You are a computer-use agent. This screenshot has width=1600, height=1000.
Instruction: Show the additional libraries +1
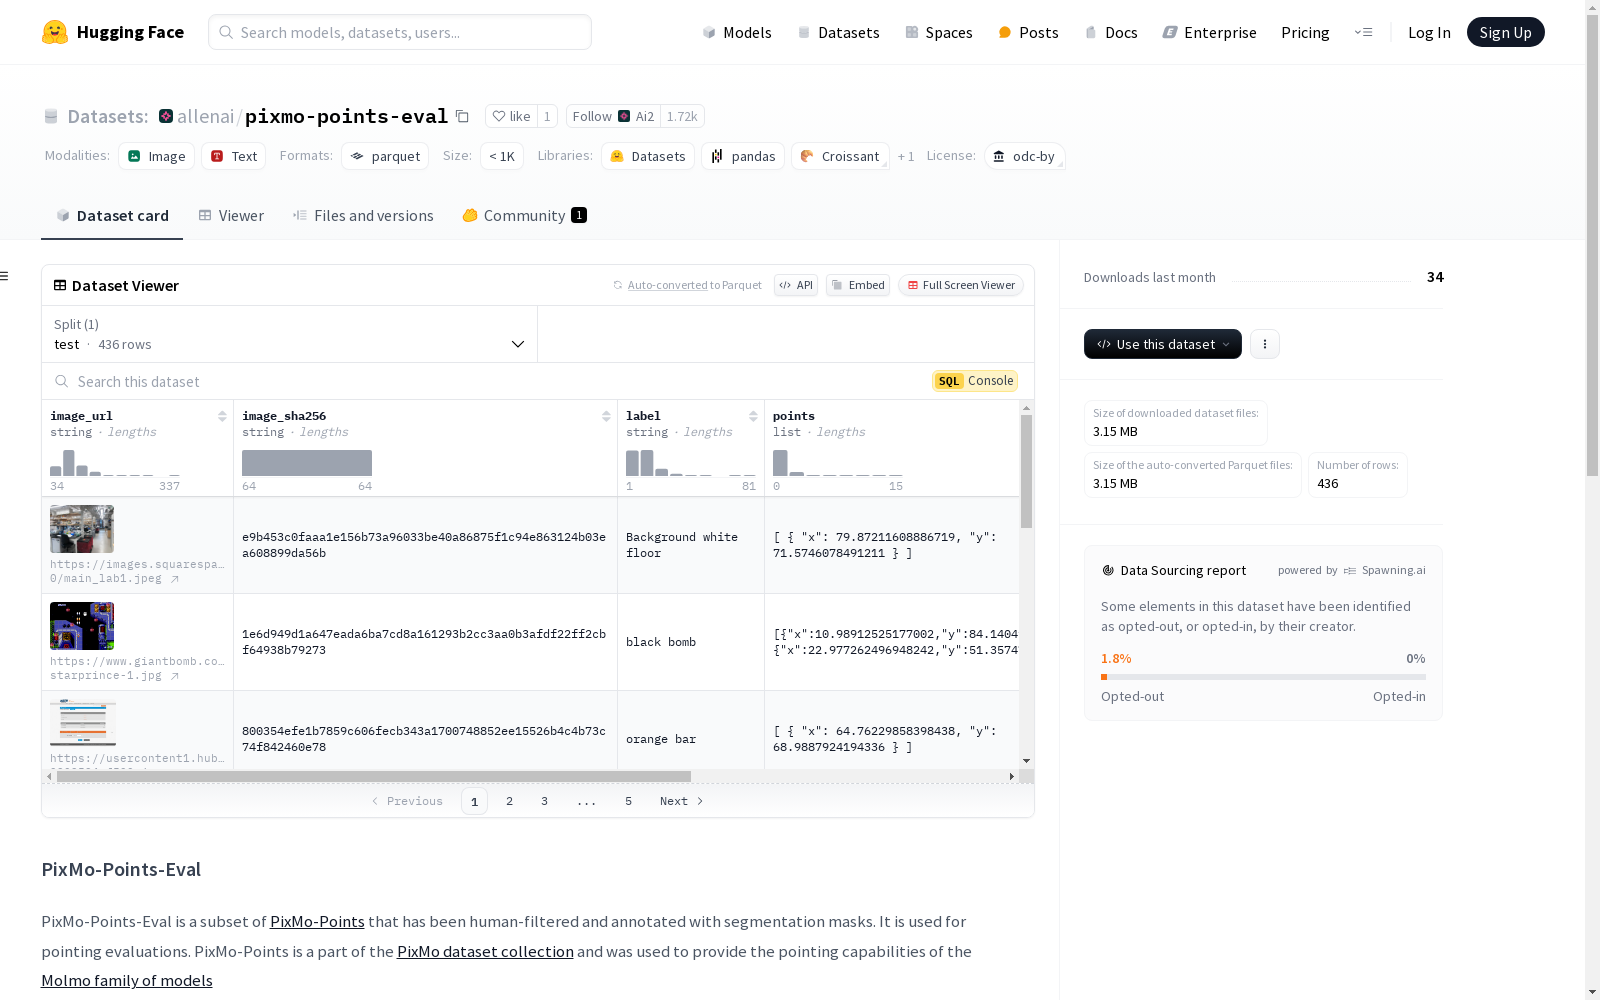906,156
